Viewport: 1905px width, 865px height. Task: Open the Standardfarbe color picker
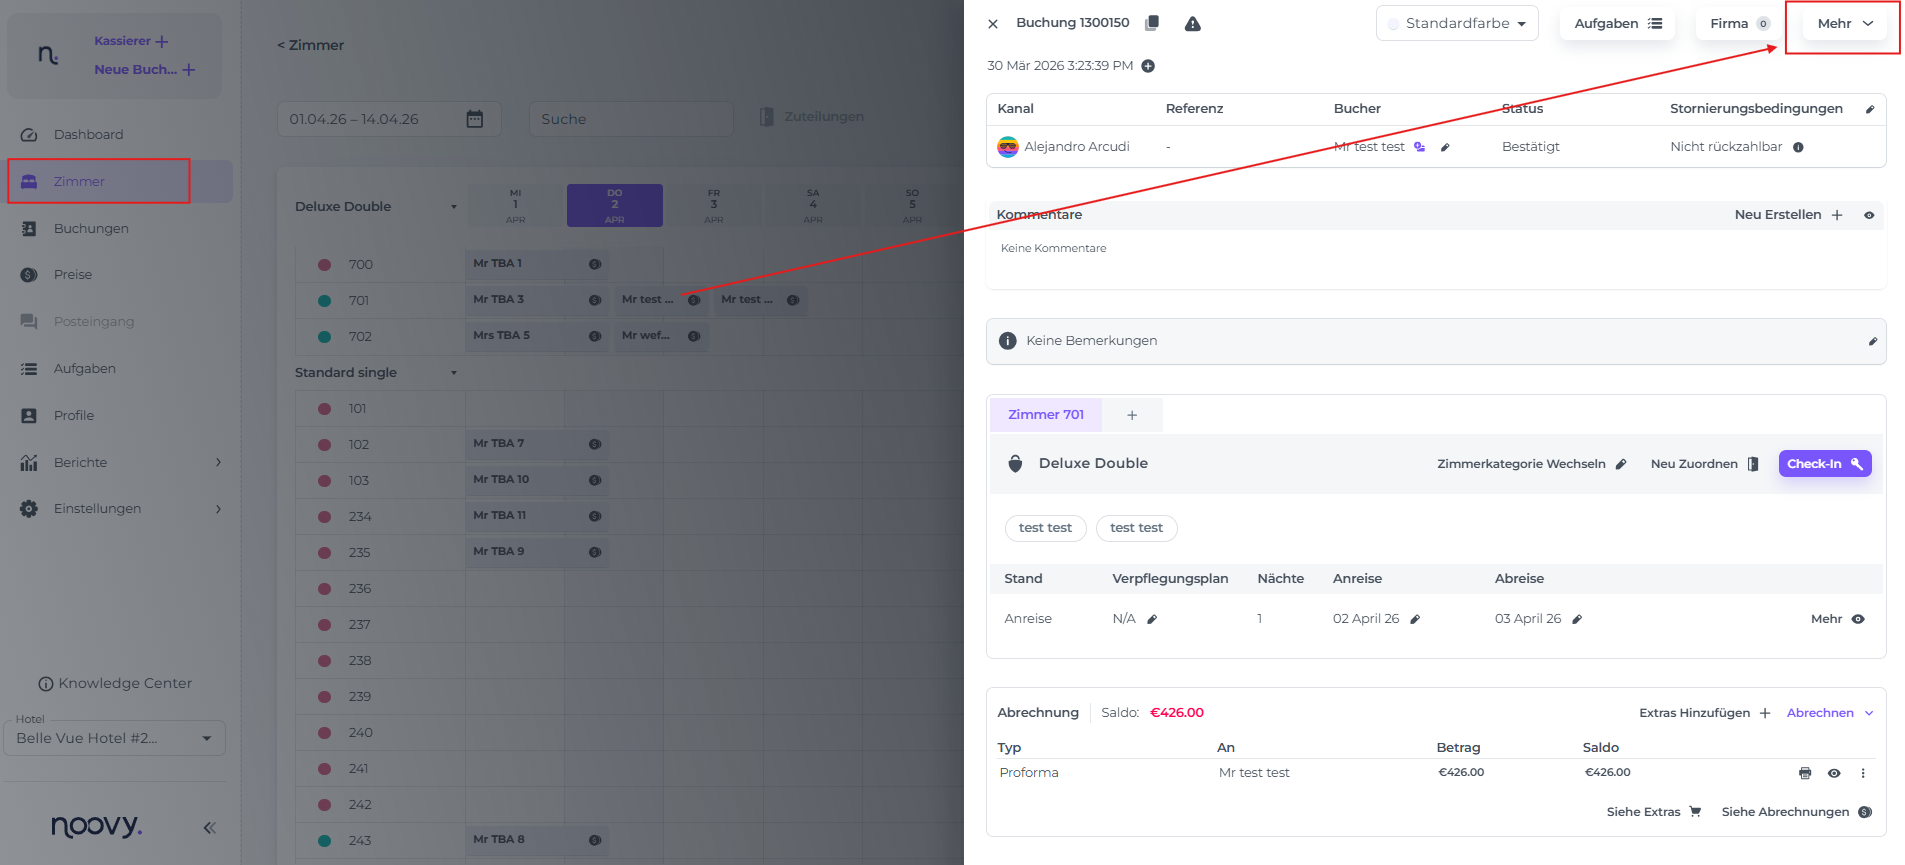click(1456, 24)
